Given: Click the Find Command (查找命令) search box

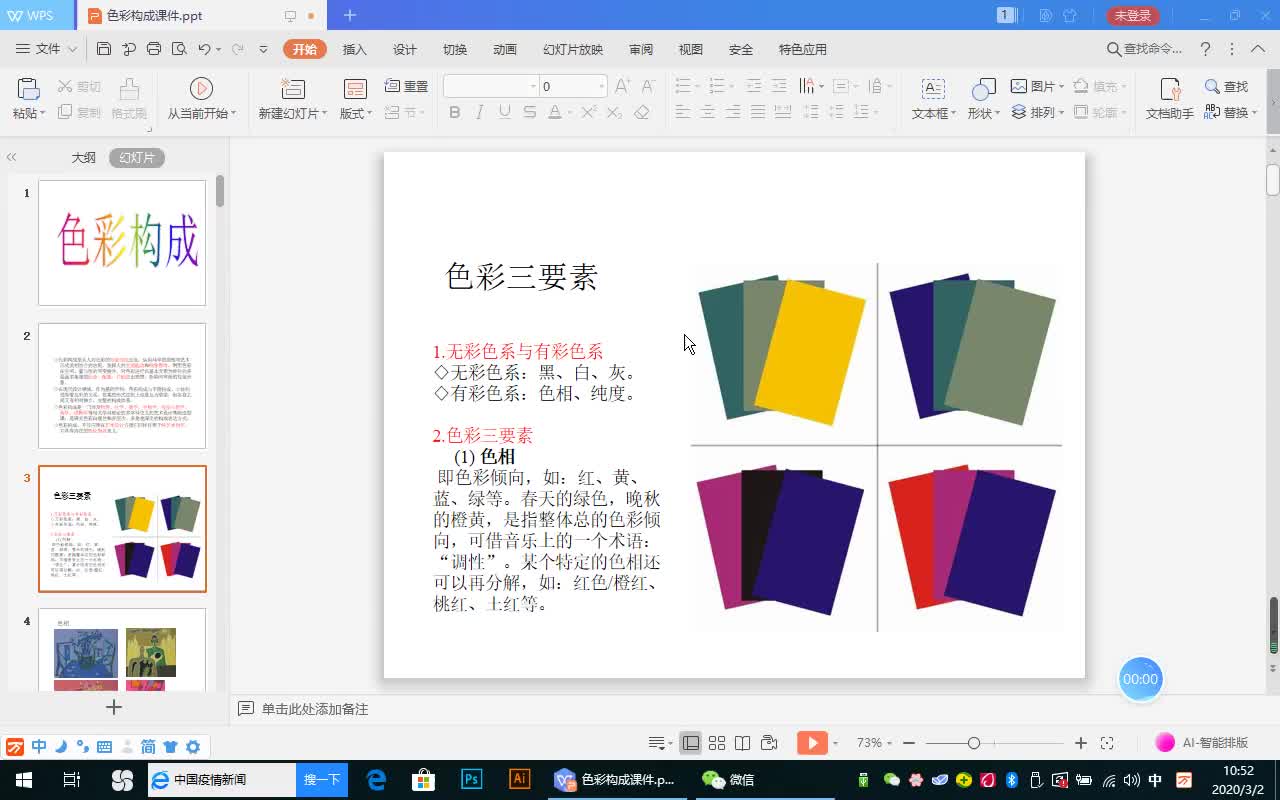Looking at the screenshot, I should pos(1145,49).
